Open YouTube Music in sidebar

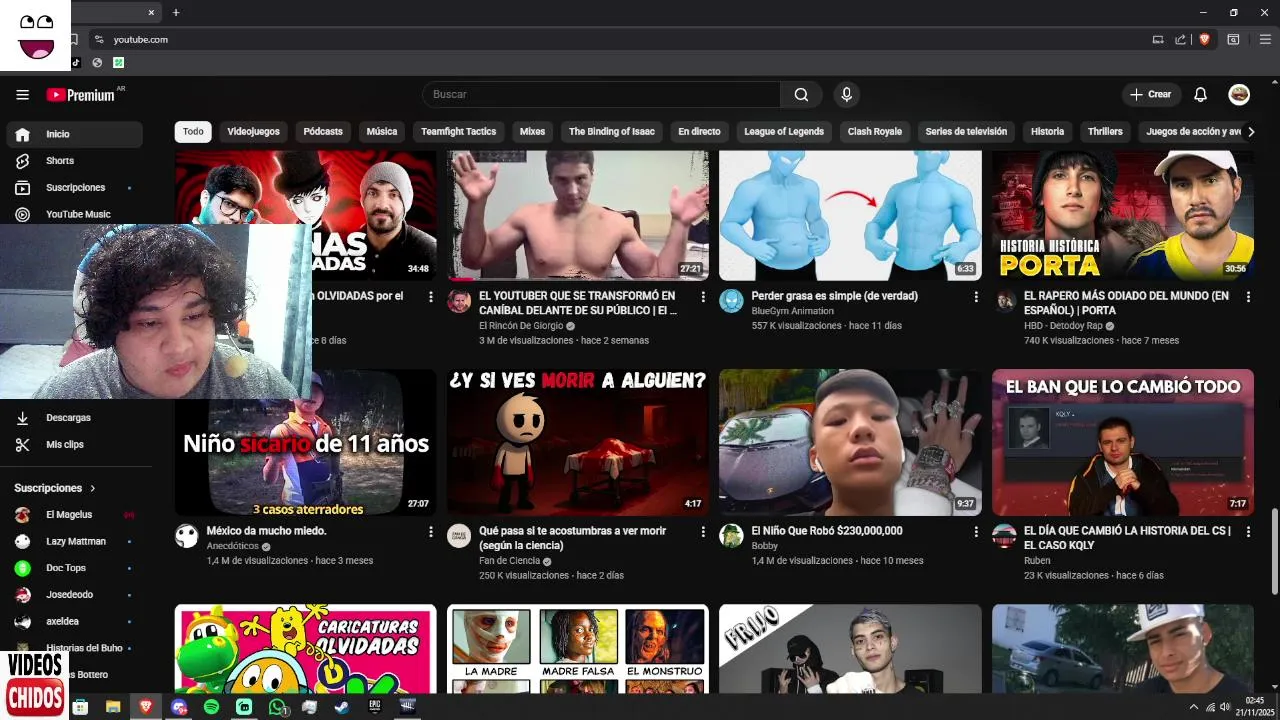click(74, 214)
